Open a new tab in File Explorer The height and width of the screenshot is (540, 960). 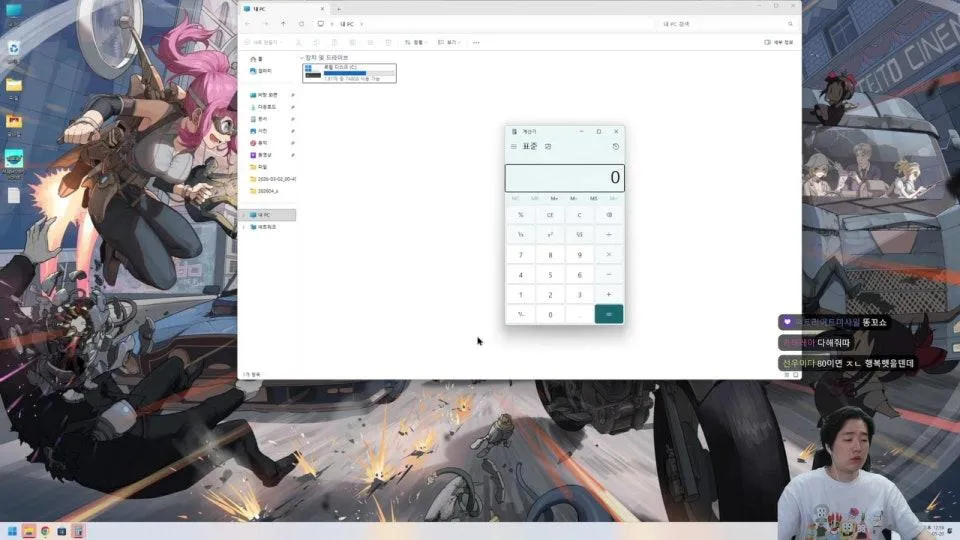coord(339,9)
